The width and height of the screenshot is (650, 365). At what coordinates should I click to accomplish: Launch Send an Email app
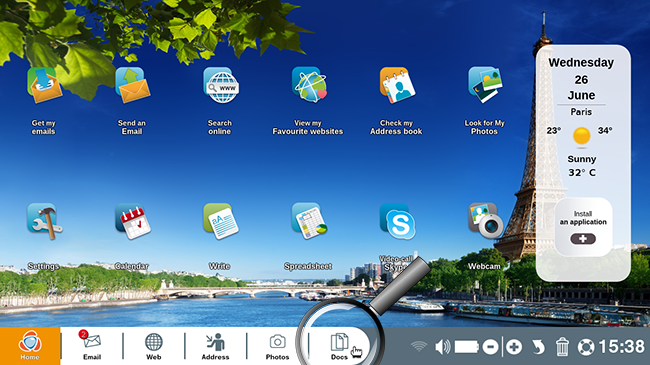tap(132, 85)
